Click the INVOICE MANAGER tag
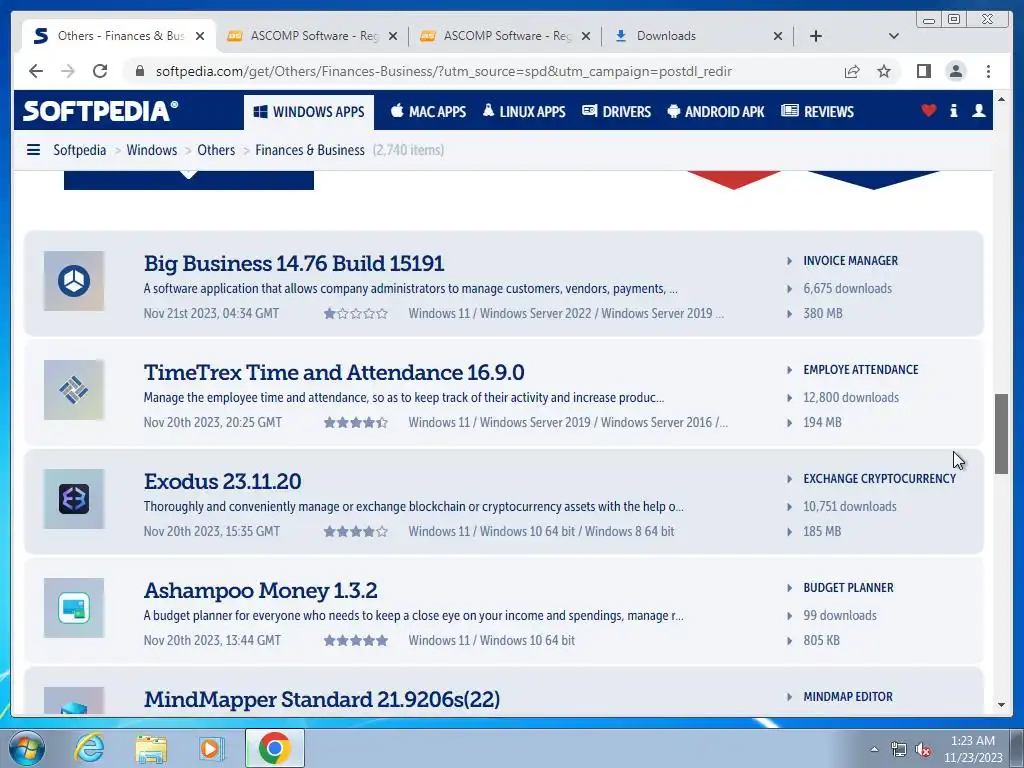This screenshot has height=768, width=1024. point(850,261)
